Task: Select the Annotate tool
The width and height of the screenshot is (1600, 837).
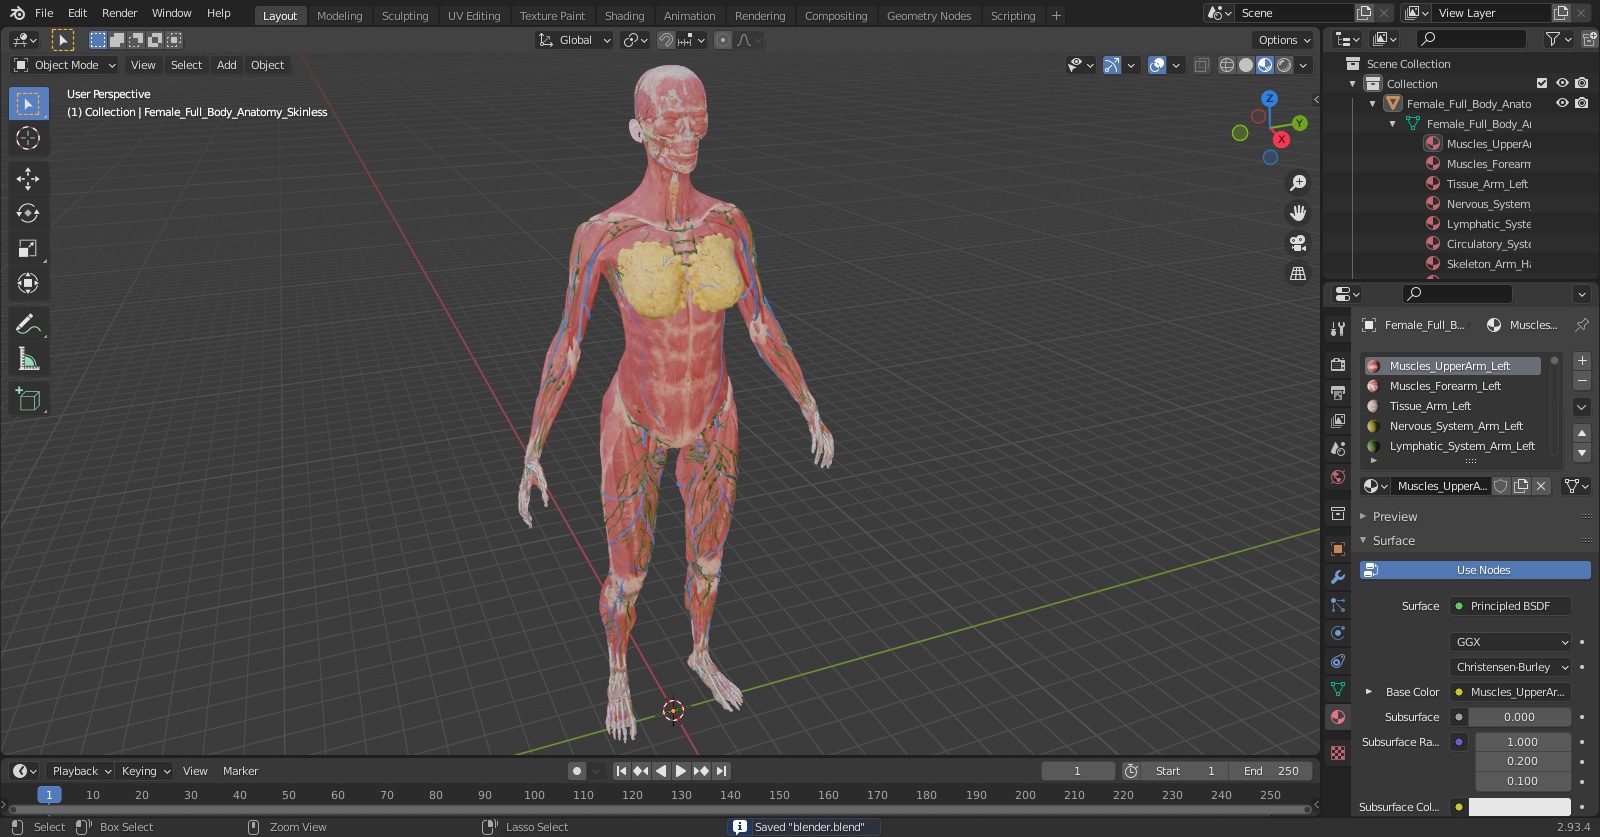Action: click(x=28, y=324)
